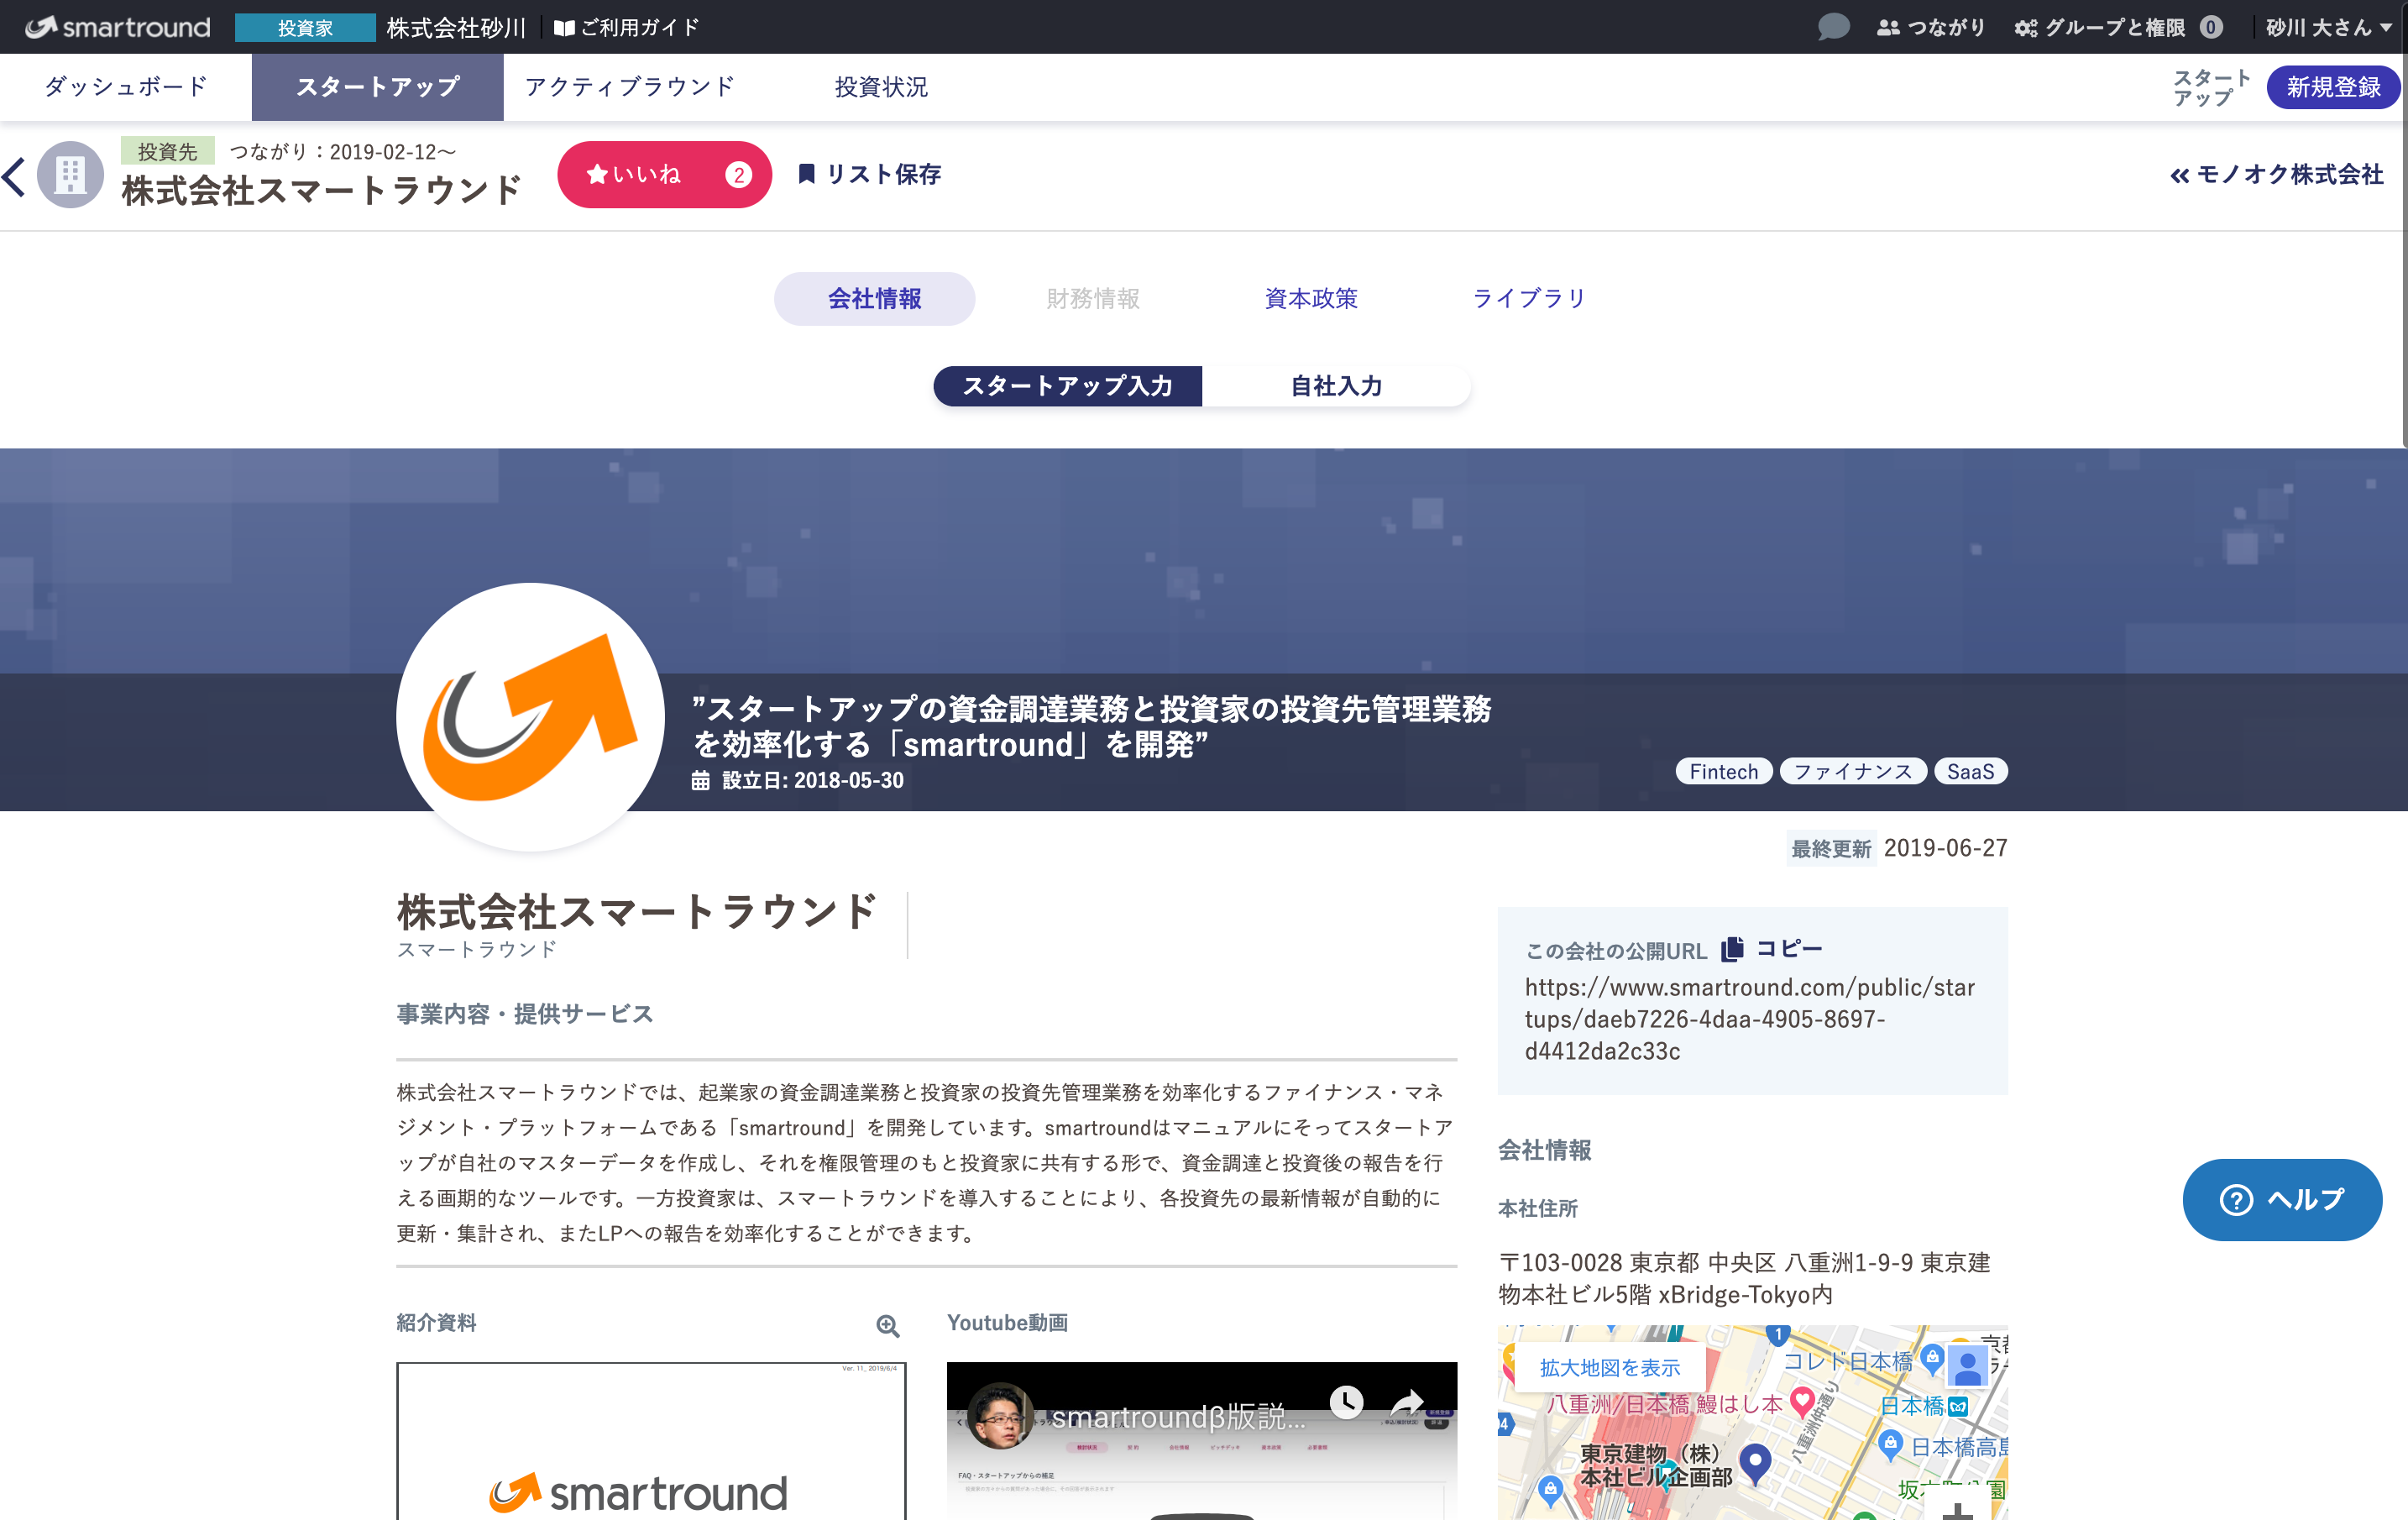Viewport: 2408px width, 1520px height.
Task: Click the calendar icon beside 設立日
Action: click(x=700, y=780)
